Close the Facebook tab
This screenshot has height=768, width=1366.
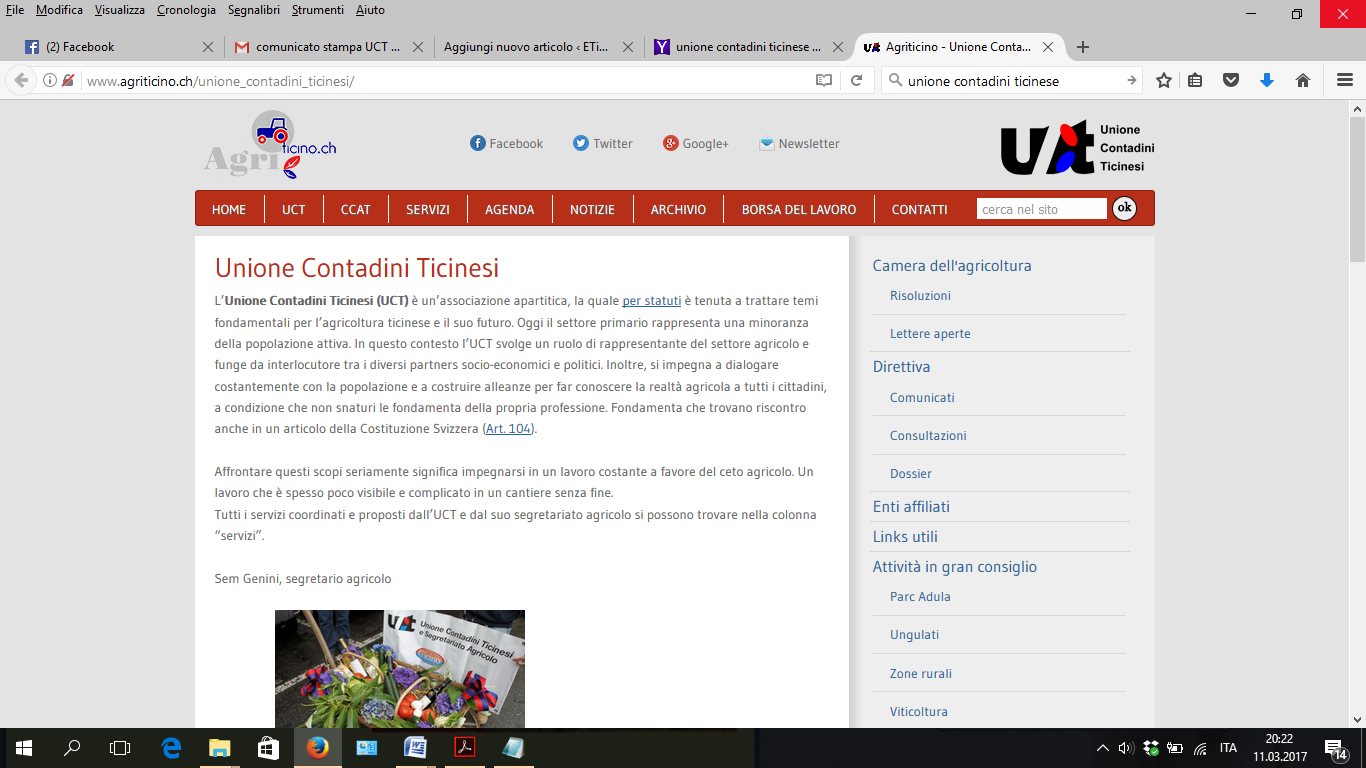click(208, 47)
